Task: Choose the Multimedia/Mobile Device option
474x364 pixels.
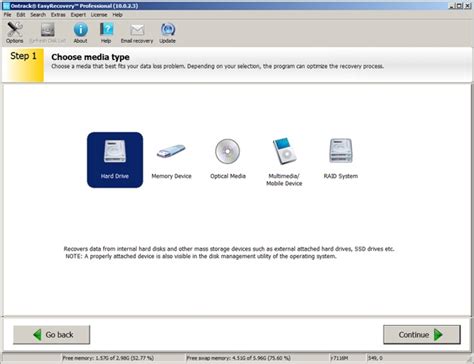Action: pos(284,162)
